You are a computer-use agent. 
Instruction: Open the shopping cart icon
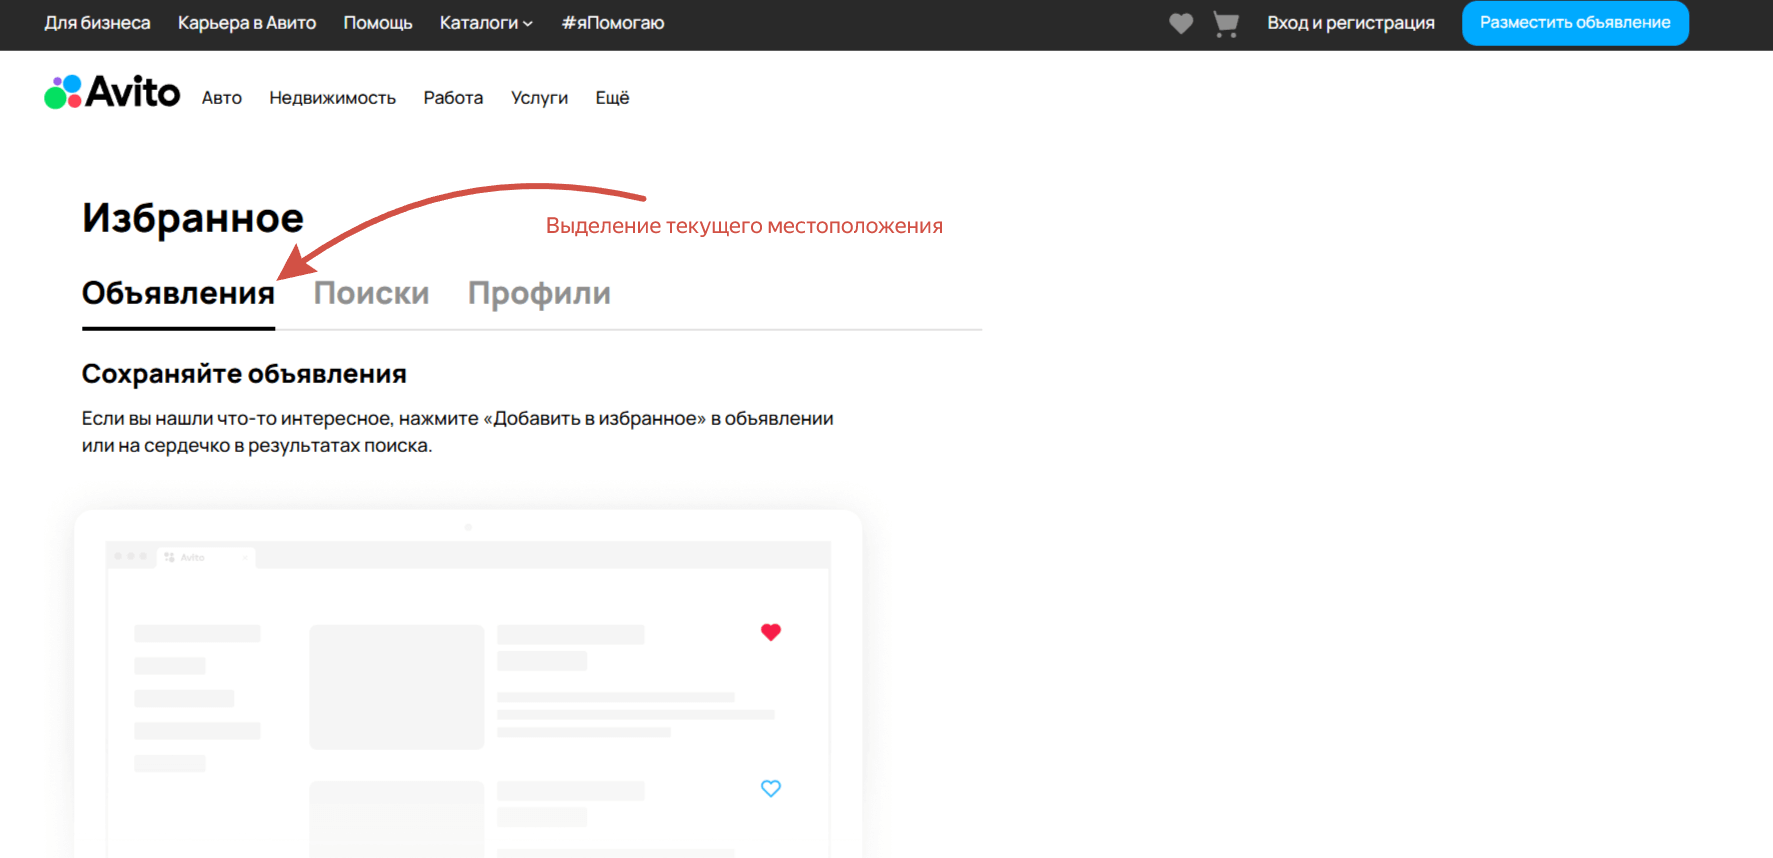click(1225, 23)
